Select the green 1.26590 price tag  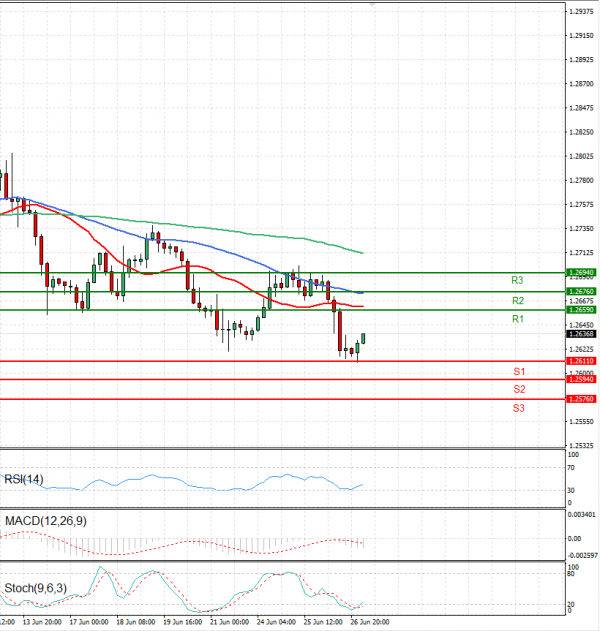(581, 309)
